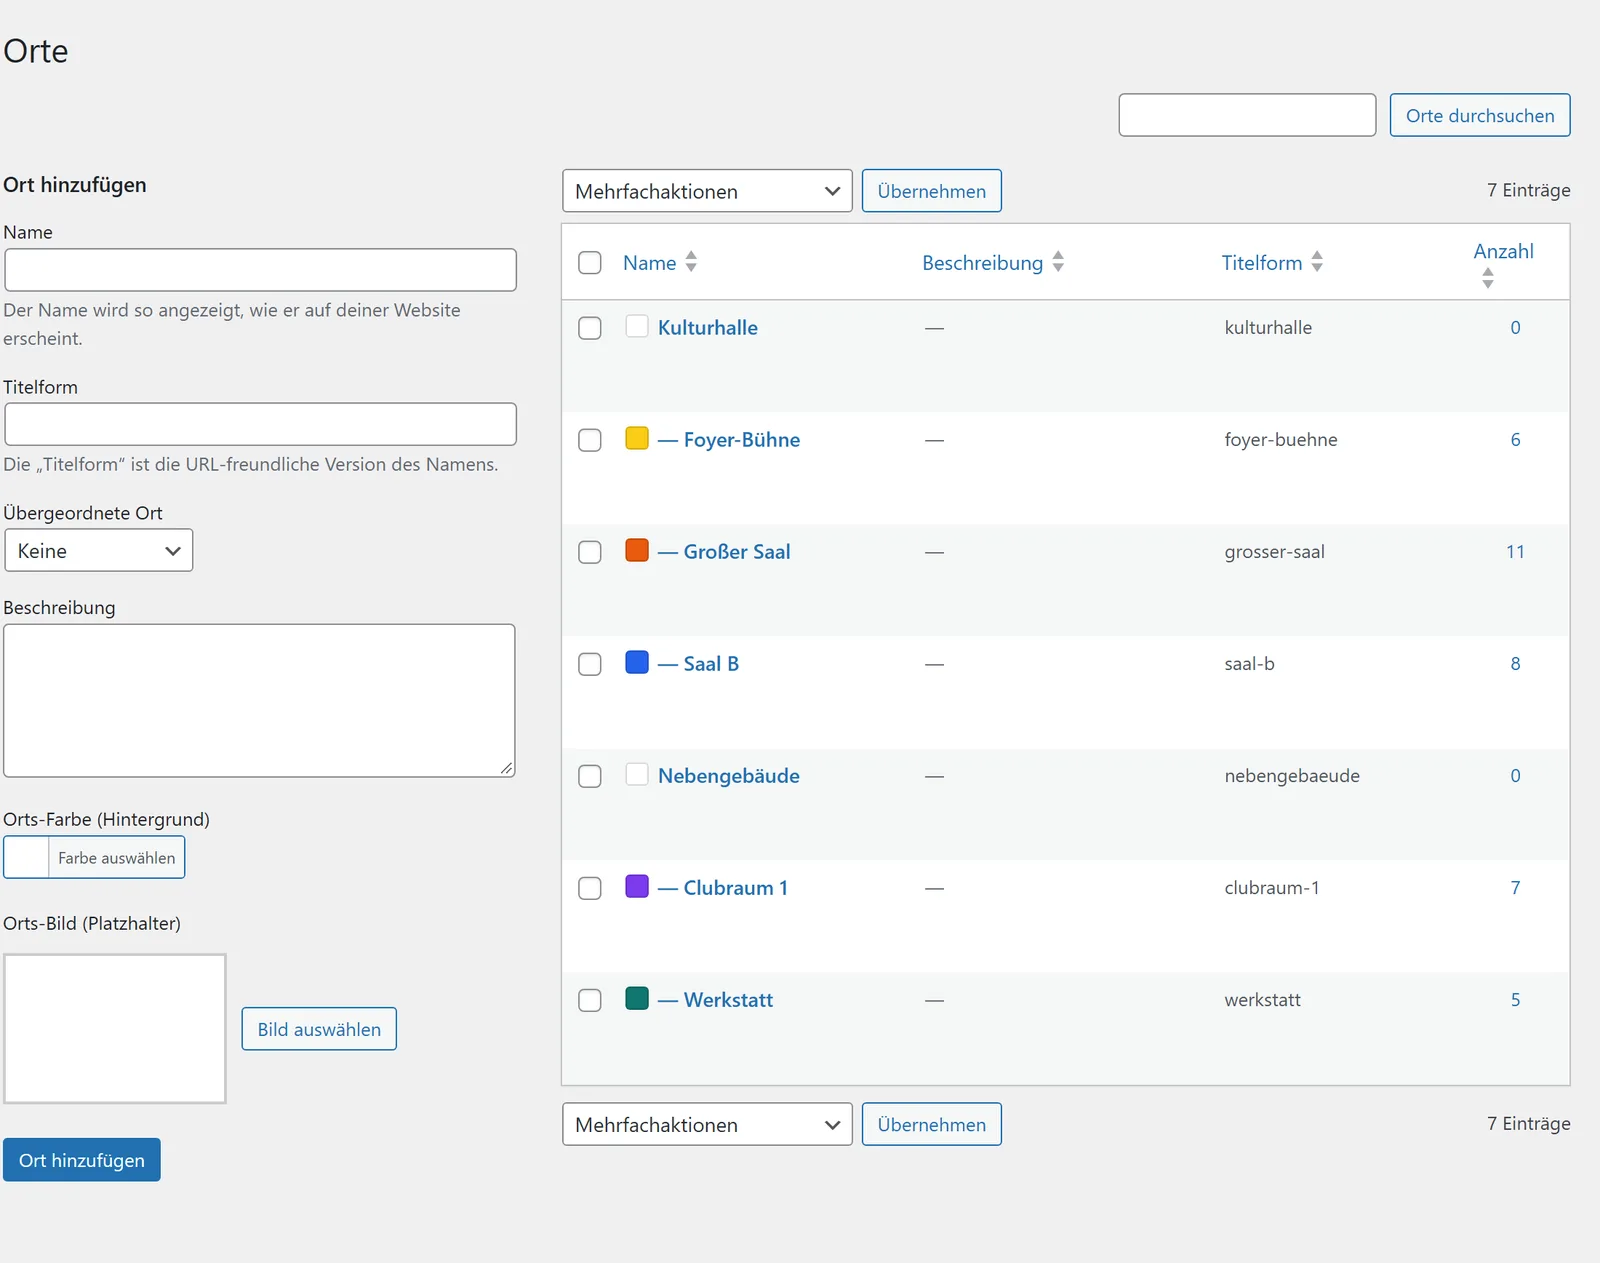Open the Kulturhalle entry

coord(708,328)
